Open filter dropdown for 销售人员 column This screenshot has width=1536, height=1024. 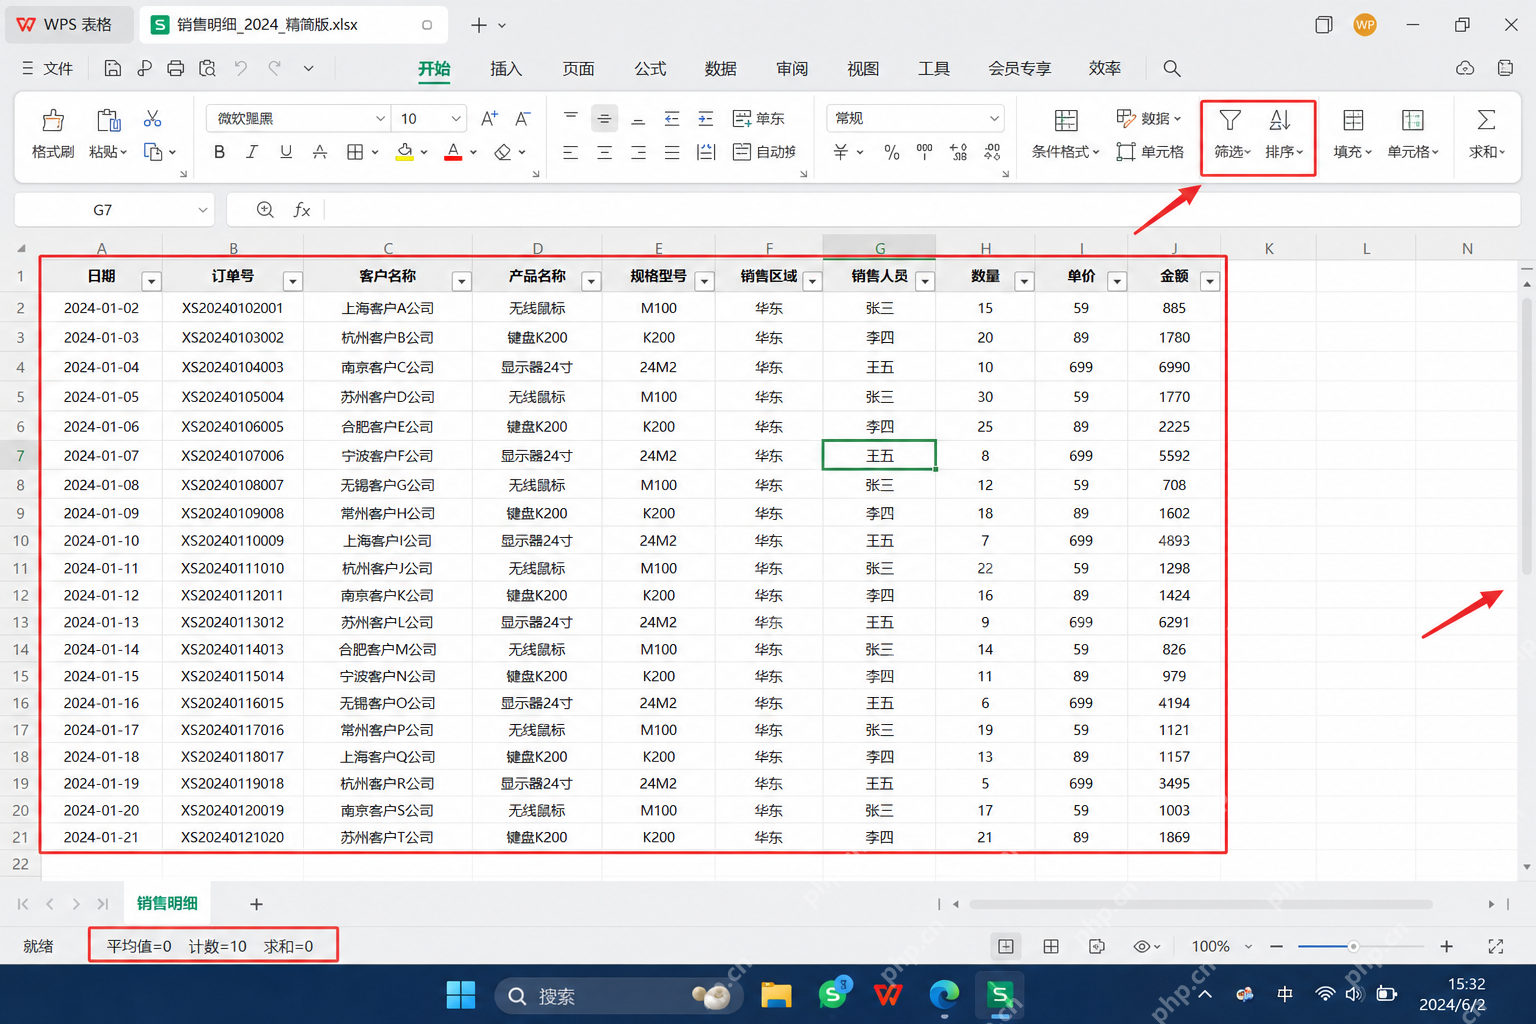point(925,281)
